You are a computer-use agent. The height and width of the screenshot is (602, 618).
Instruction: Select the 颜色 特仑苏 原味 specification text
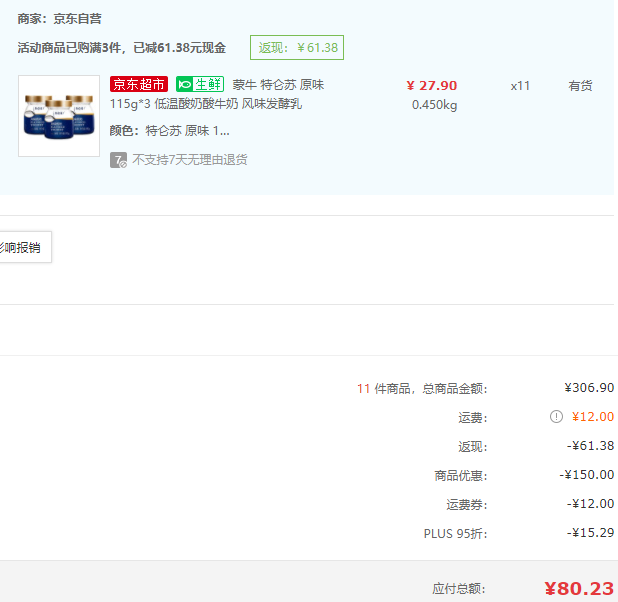pos(169,130)
